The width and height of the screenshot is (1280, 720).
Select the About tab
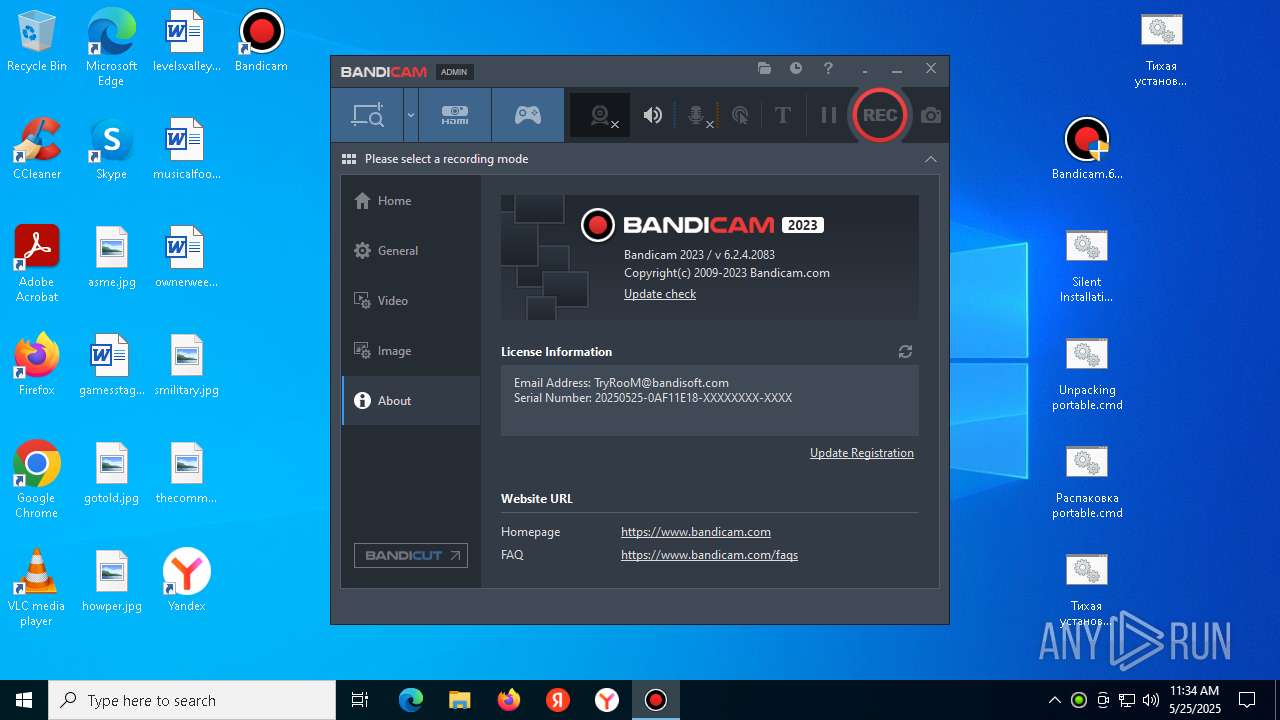pyautogui.click(x=411, y=401)
